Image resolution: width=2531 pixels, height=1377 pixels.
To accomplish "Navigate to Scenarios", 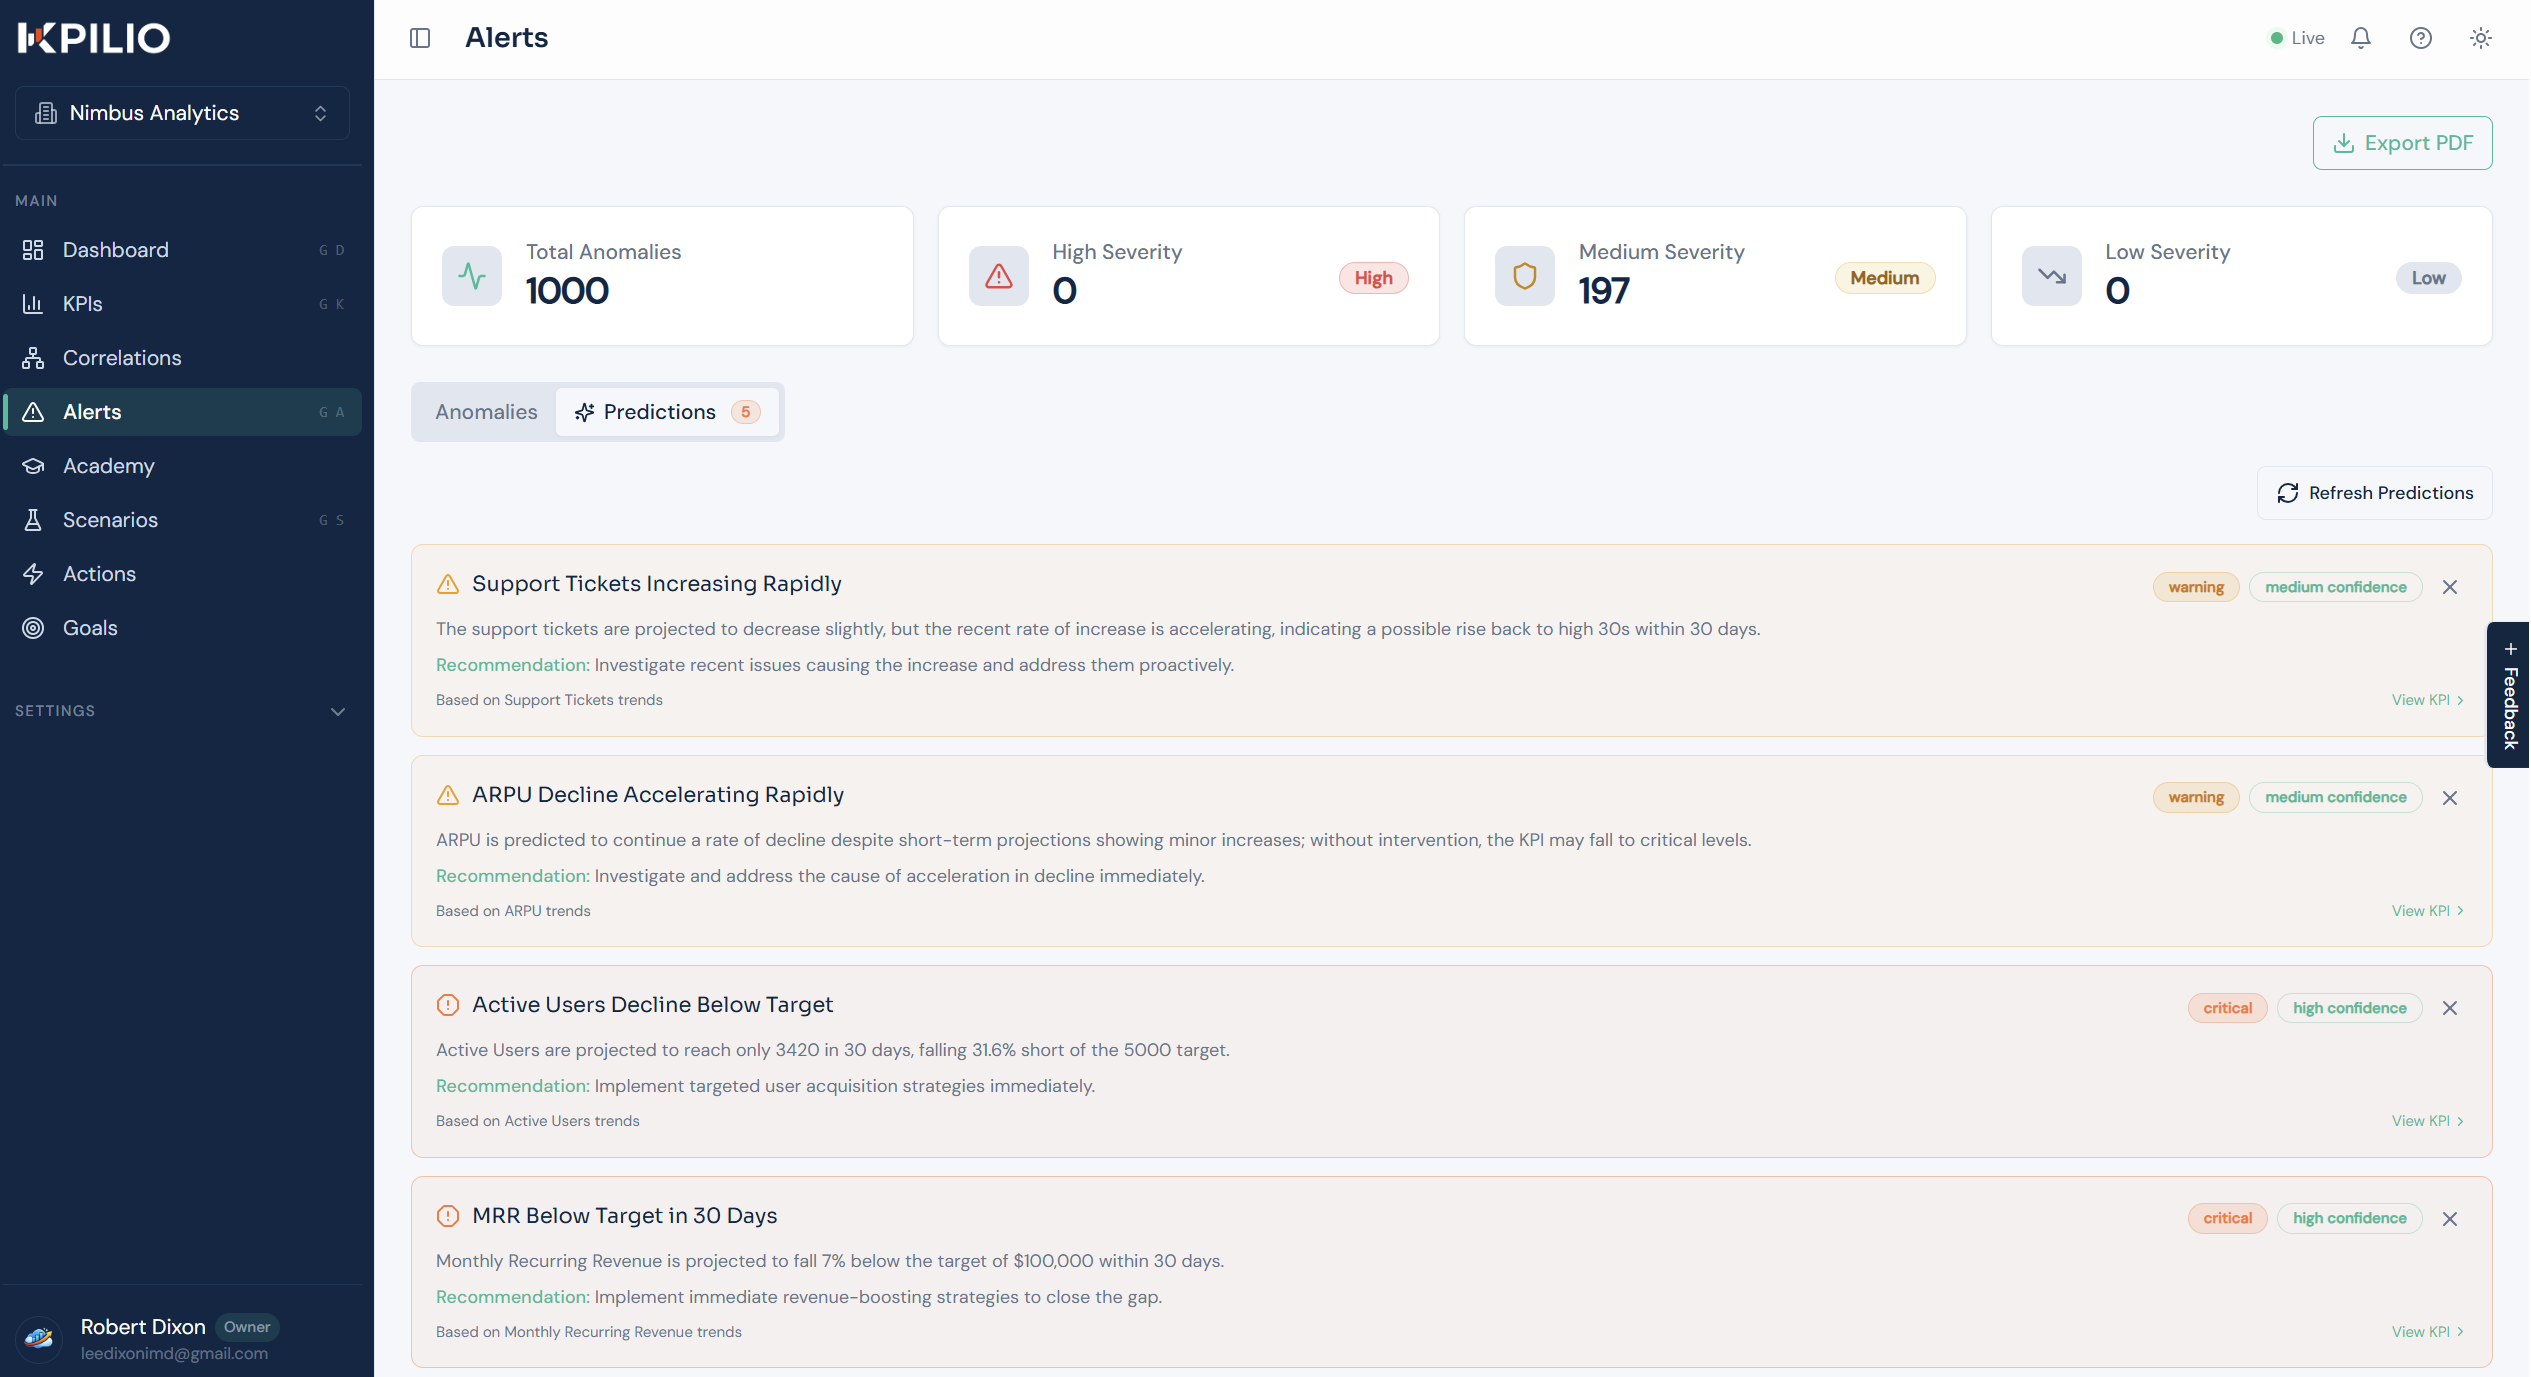I will point(182,520).
